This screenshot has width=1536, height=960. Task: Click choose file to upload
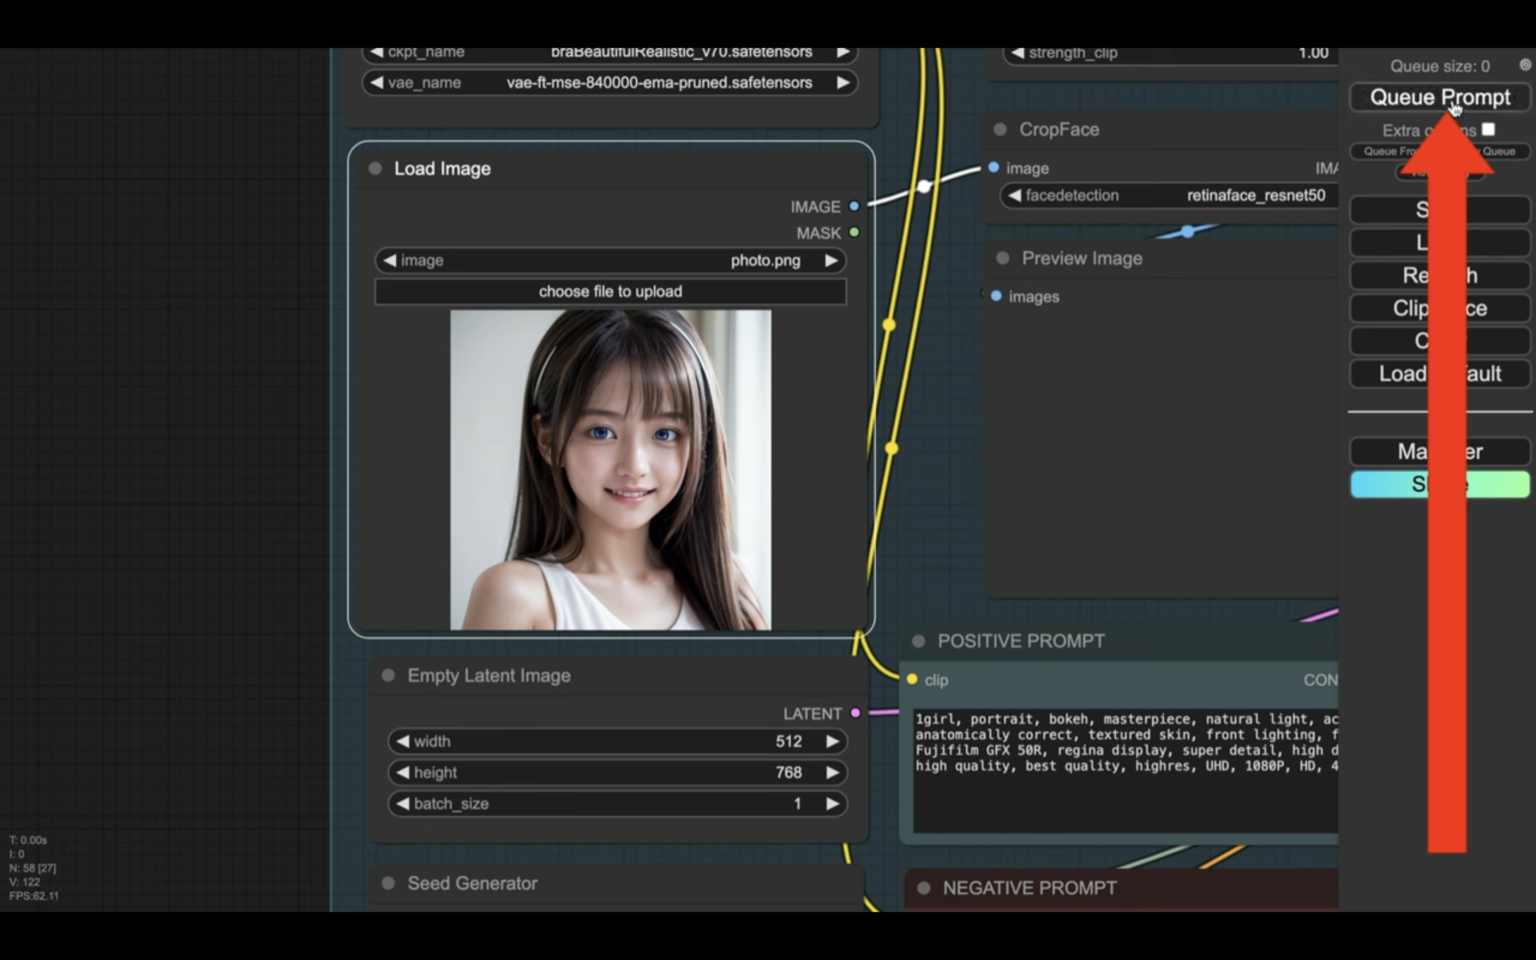coord(610,291)
